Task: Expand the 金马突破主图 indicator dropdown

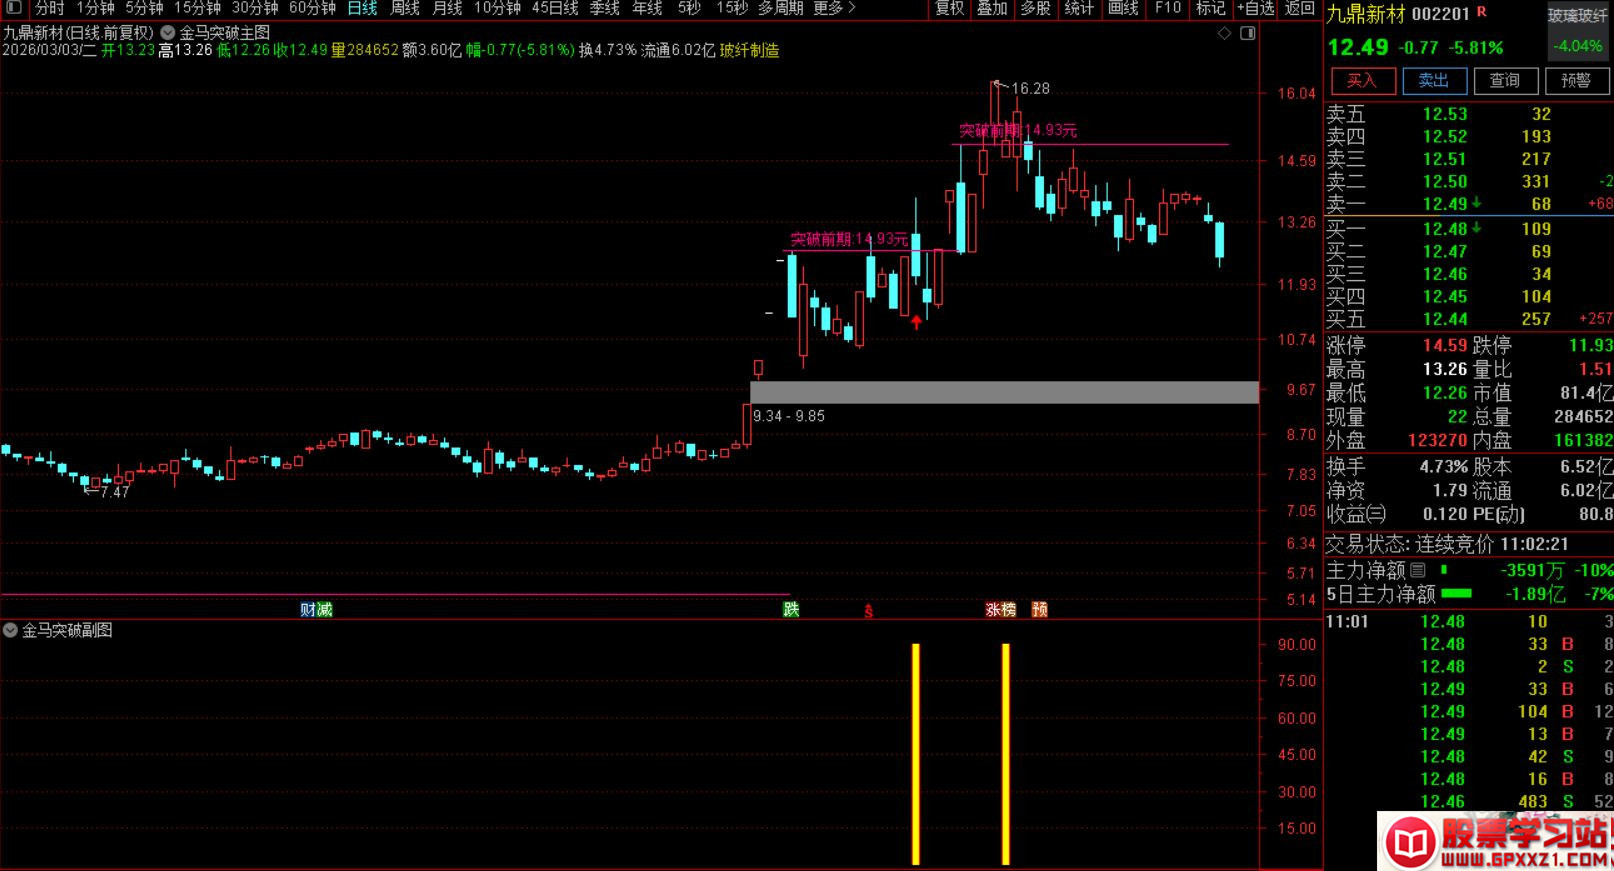Action: (x=168, y=33)
